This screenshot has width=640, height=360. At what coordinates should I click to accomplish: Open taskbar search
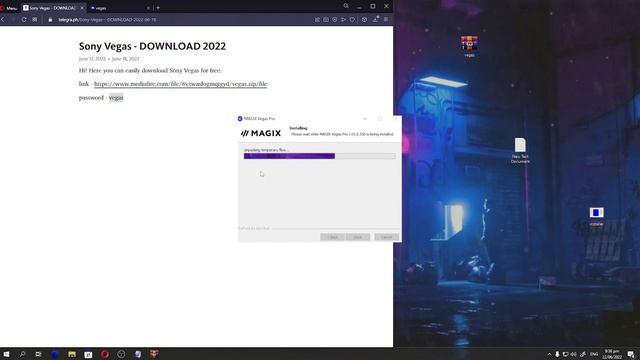(22, 354)
